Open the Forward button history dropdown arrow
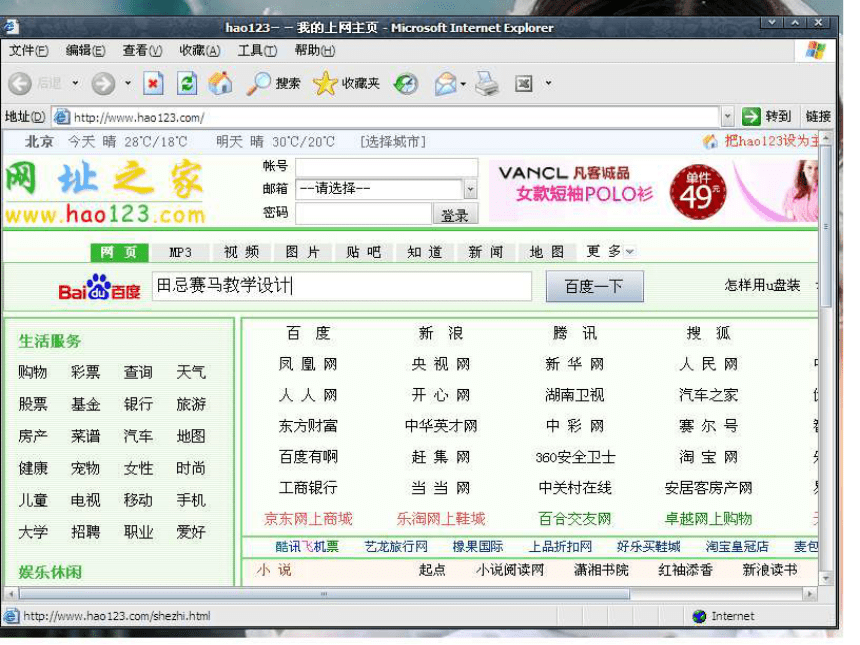Screen dimensions: 860x645 tap(128, 83)
